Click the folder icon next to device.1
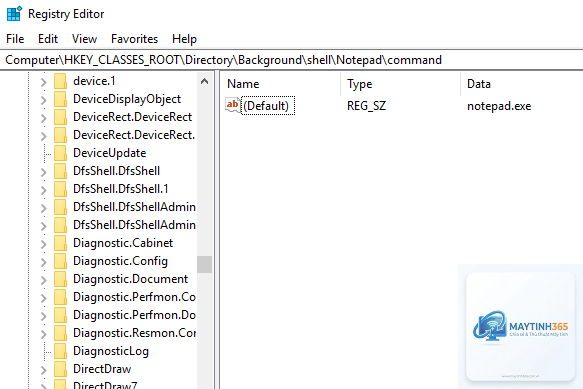 [60, 81]
